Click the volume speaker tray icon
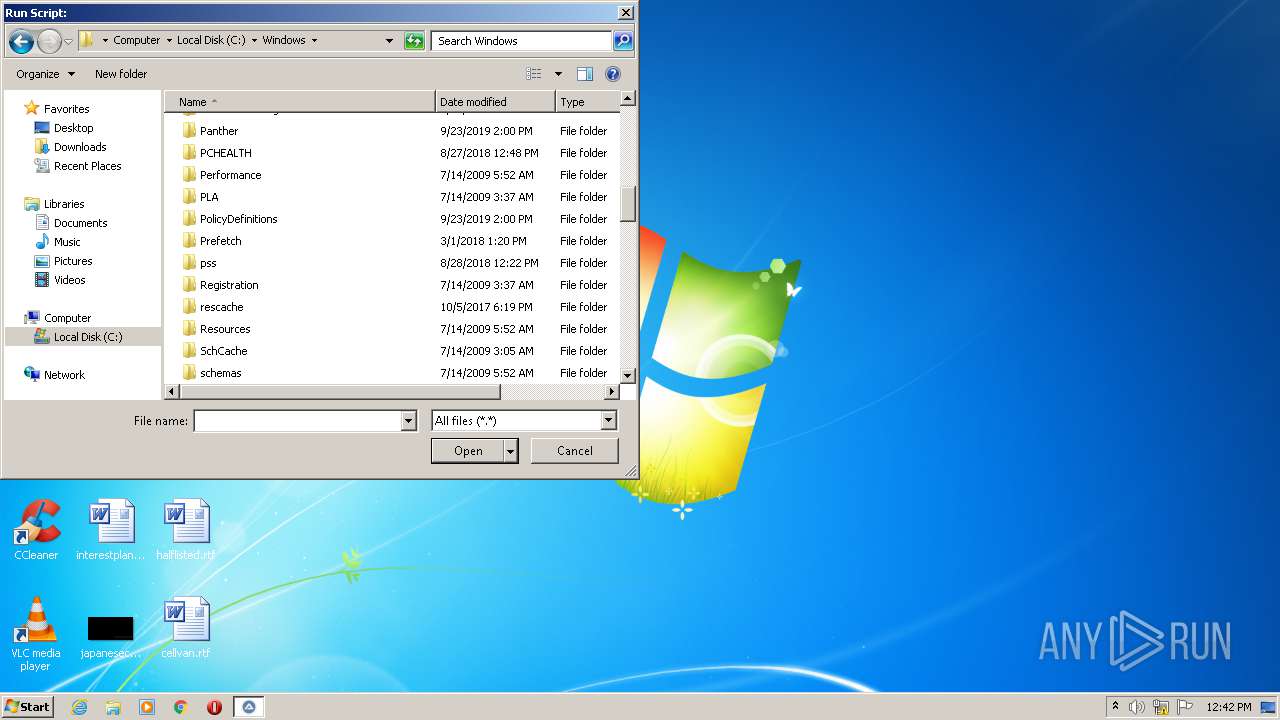 point(1137,707)
